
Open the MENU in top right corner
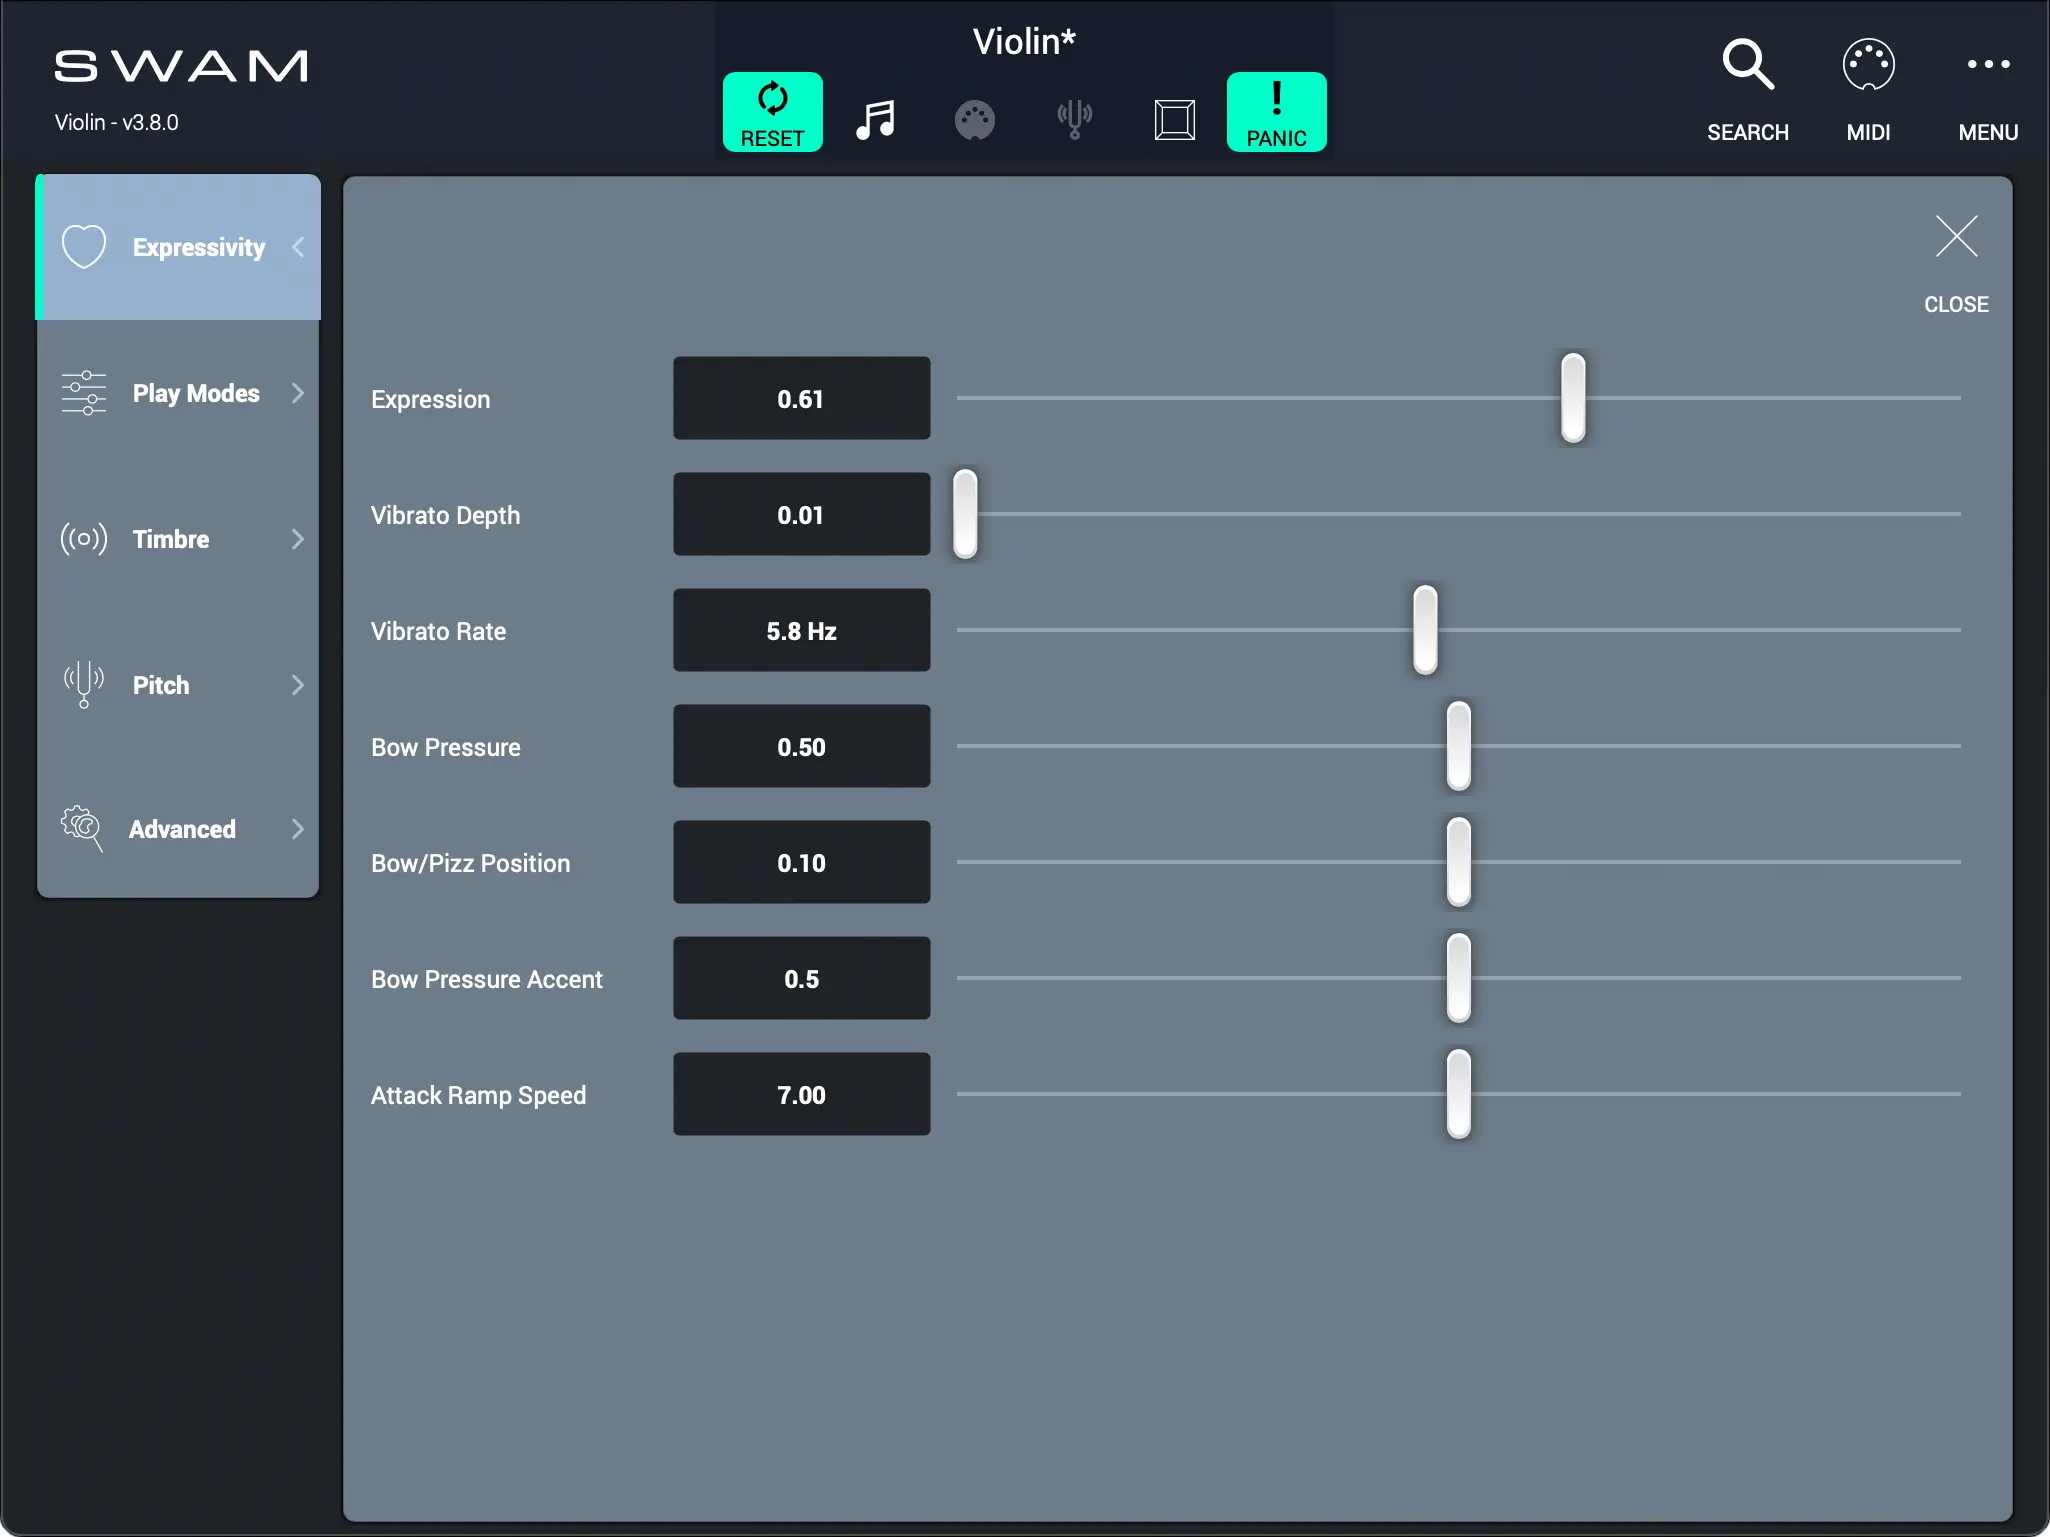click(1988, 64)
